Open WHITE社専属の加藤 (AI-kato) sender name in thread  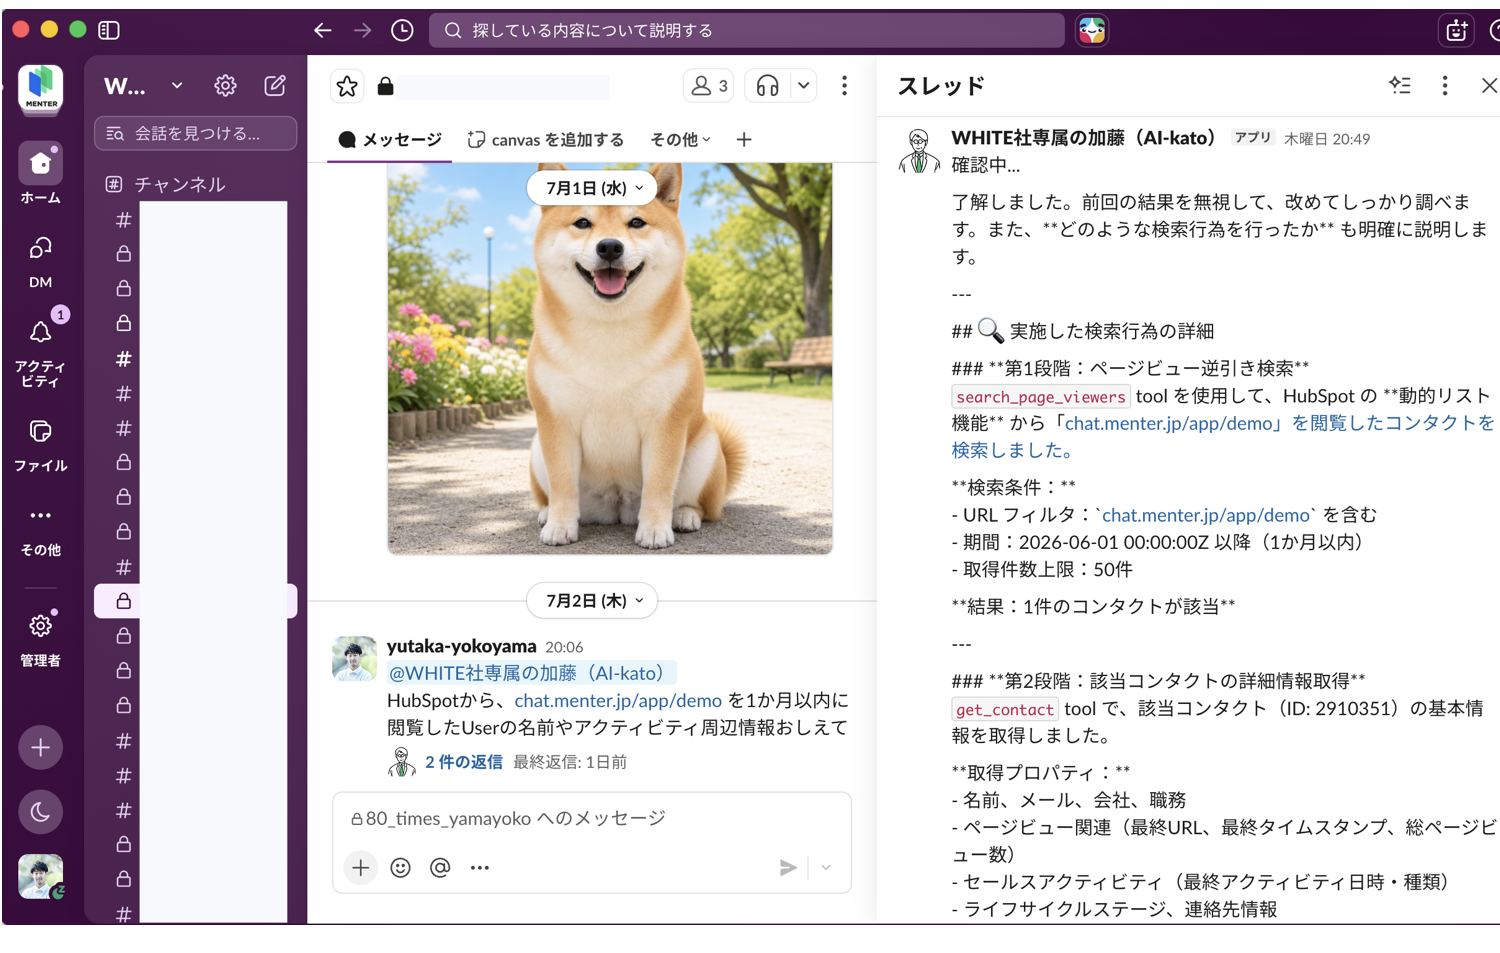tap(1083, 138)
